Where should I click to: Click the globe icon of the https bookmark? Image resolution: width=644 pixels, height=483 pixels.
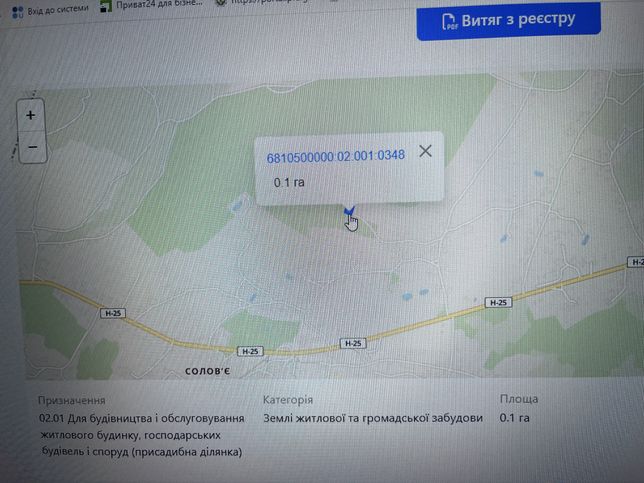(221, 2)
